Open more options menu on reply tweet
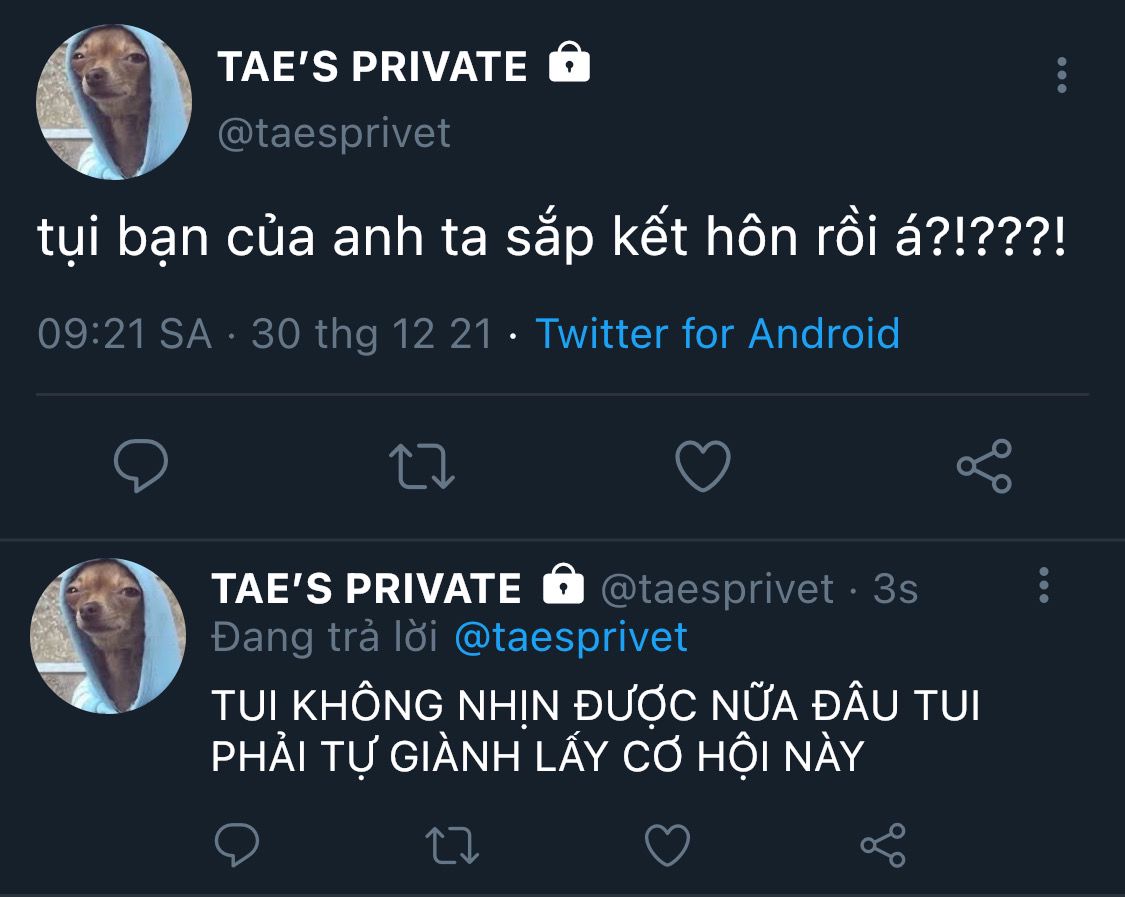The width and height of the screenshot is (1125, 897). point(1044,585)
